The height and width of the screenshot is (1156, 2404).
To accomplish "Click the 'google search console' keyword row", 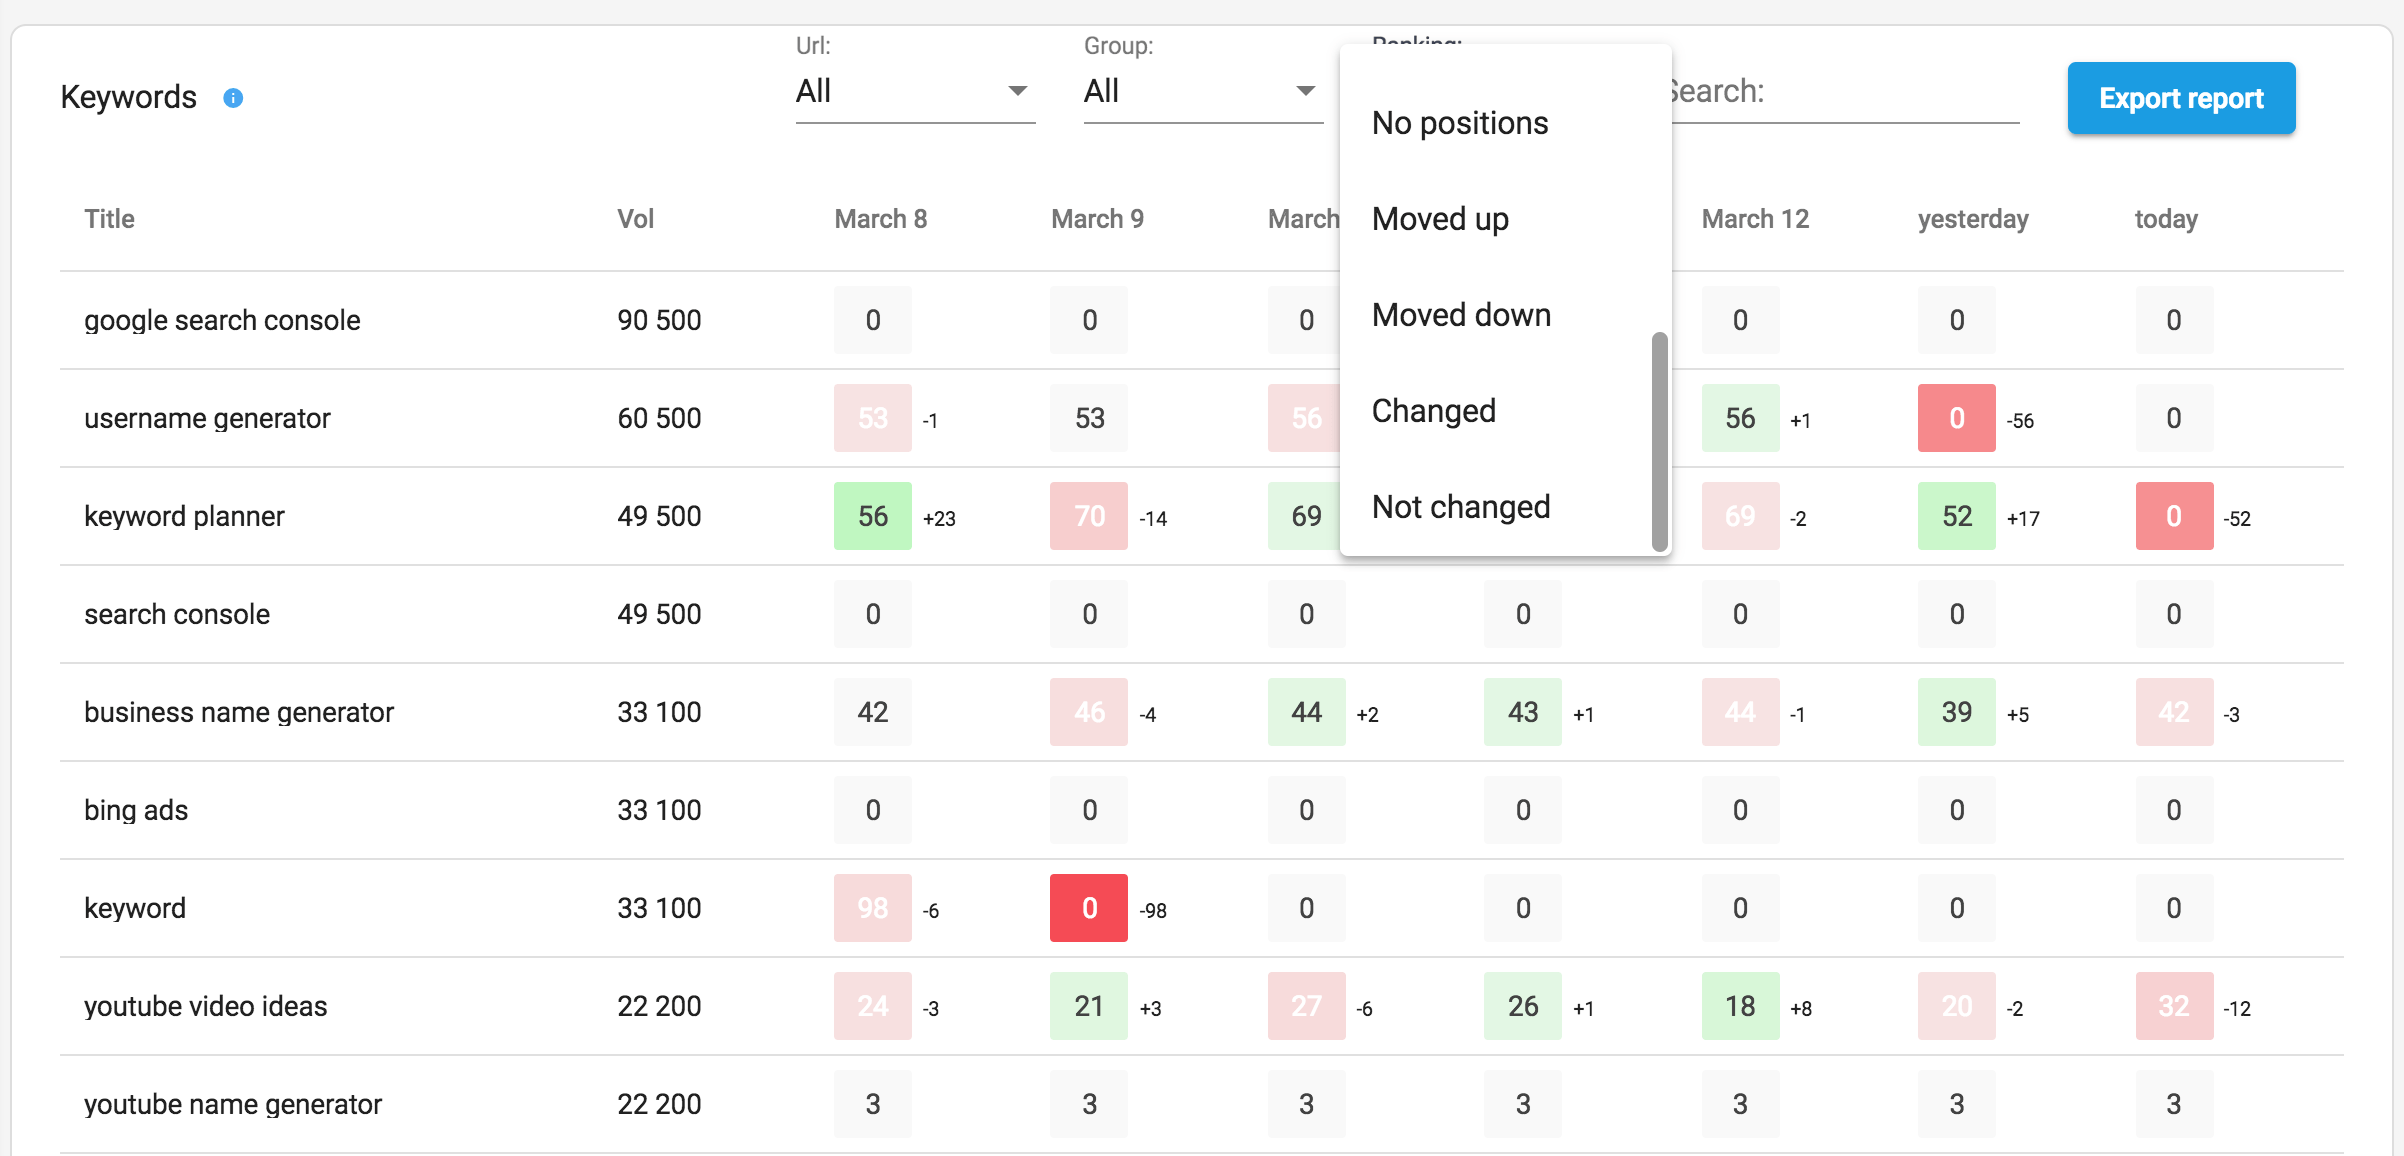I will 222,320.
